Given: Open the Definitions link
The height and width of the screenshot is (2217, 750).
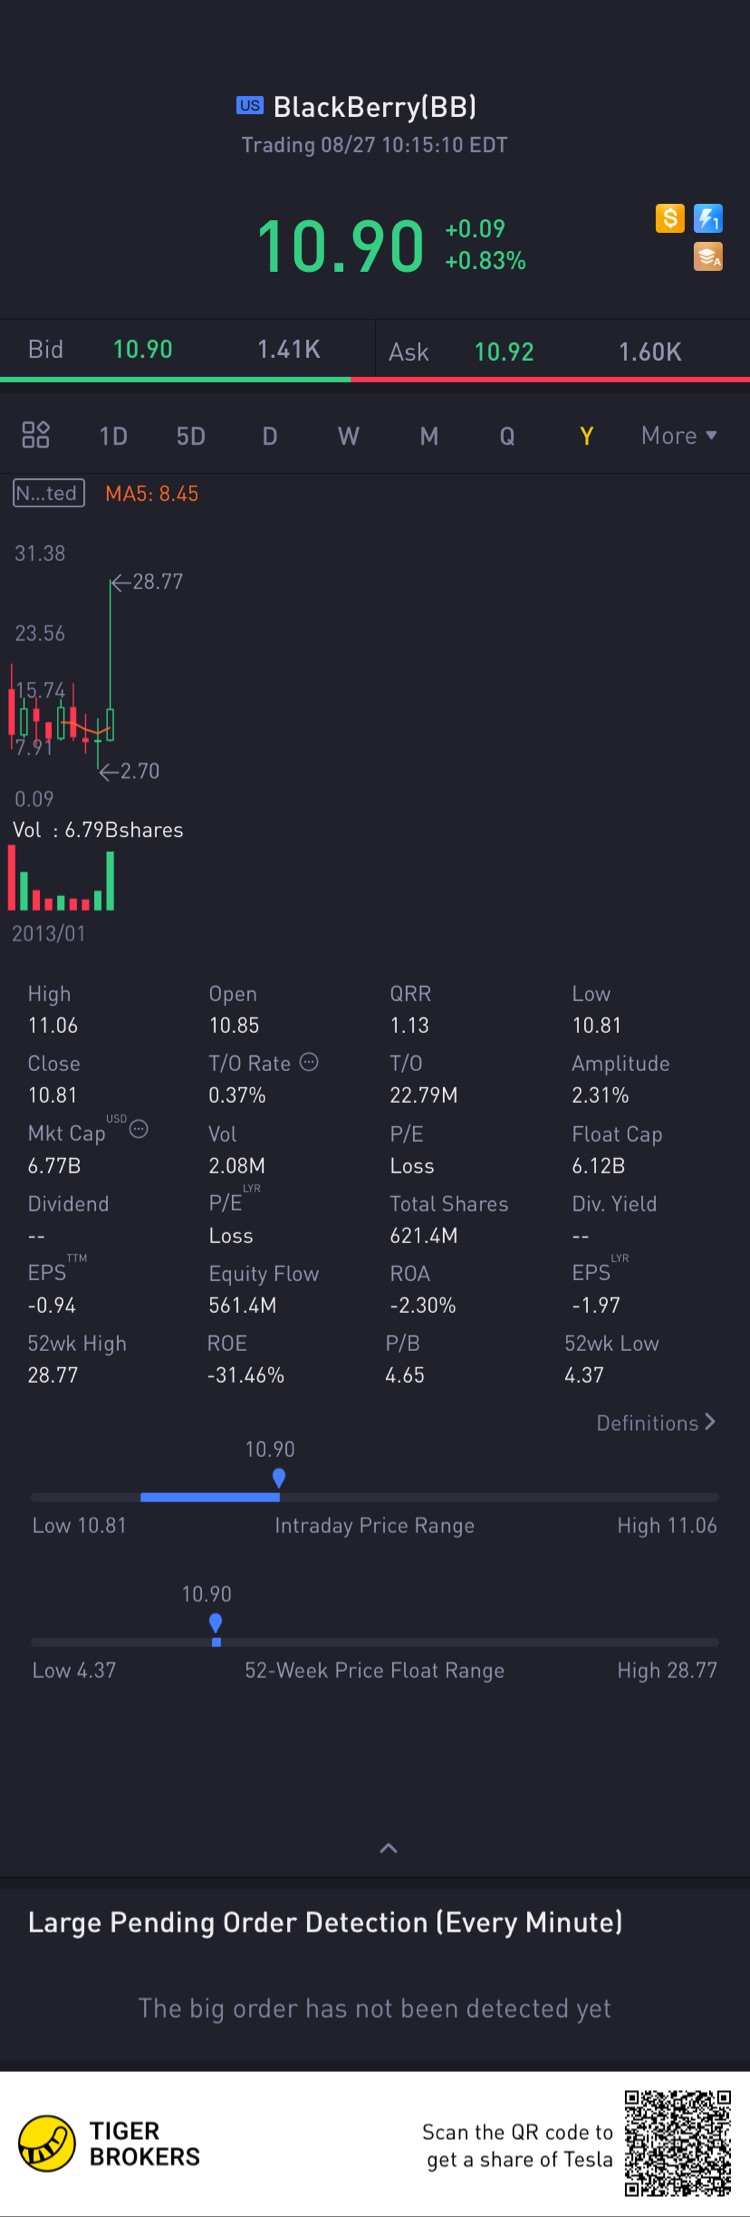Looking at the screenshot, I should [656, 1423].
